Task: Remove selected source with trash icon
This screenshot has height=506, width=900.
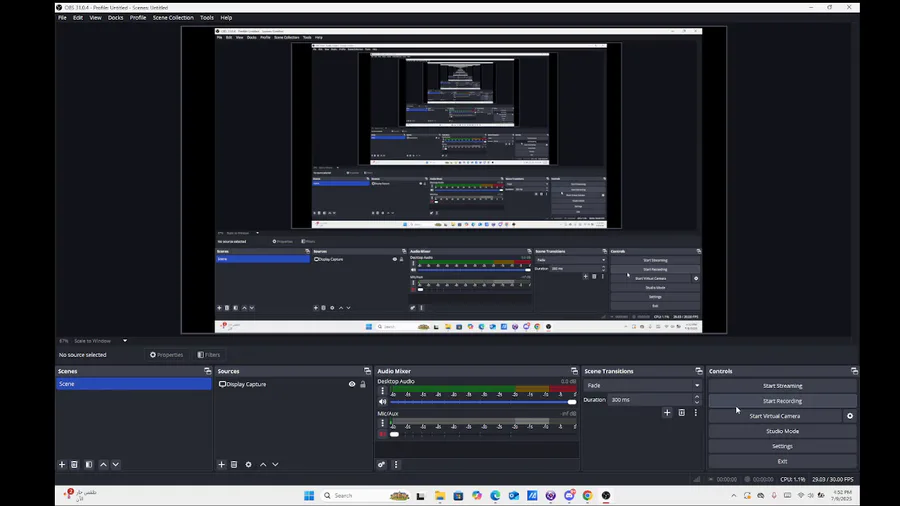Action: click(234, 464)
